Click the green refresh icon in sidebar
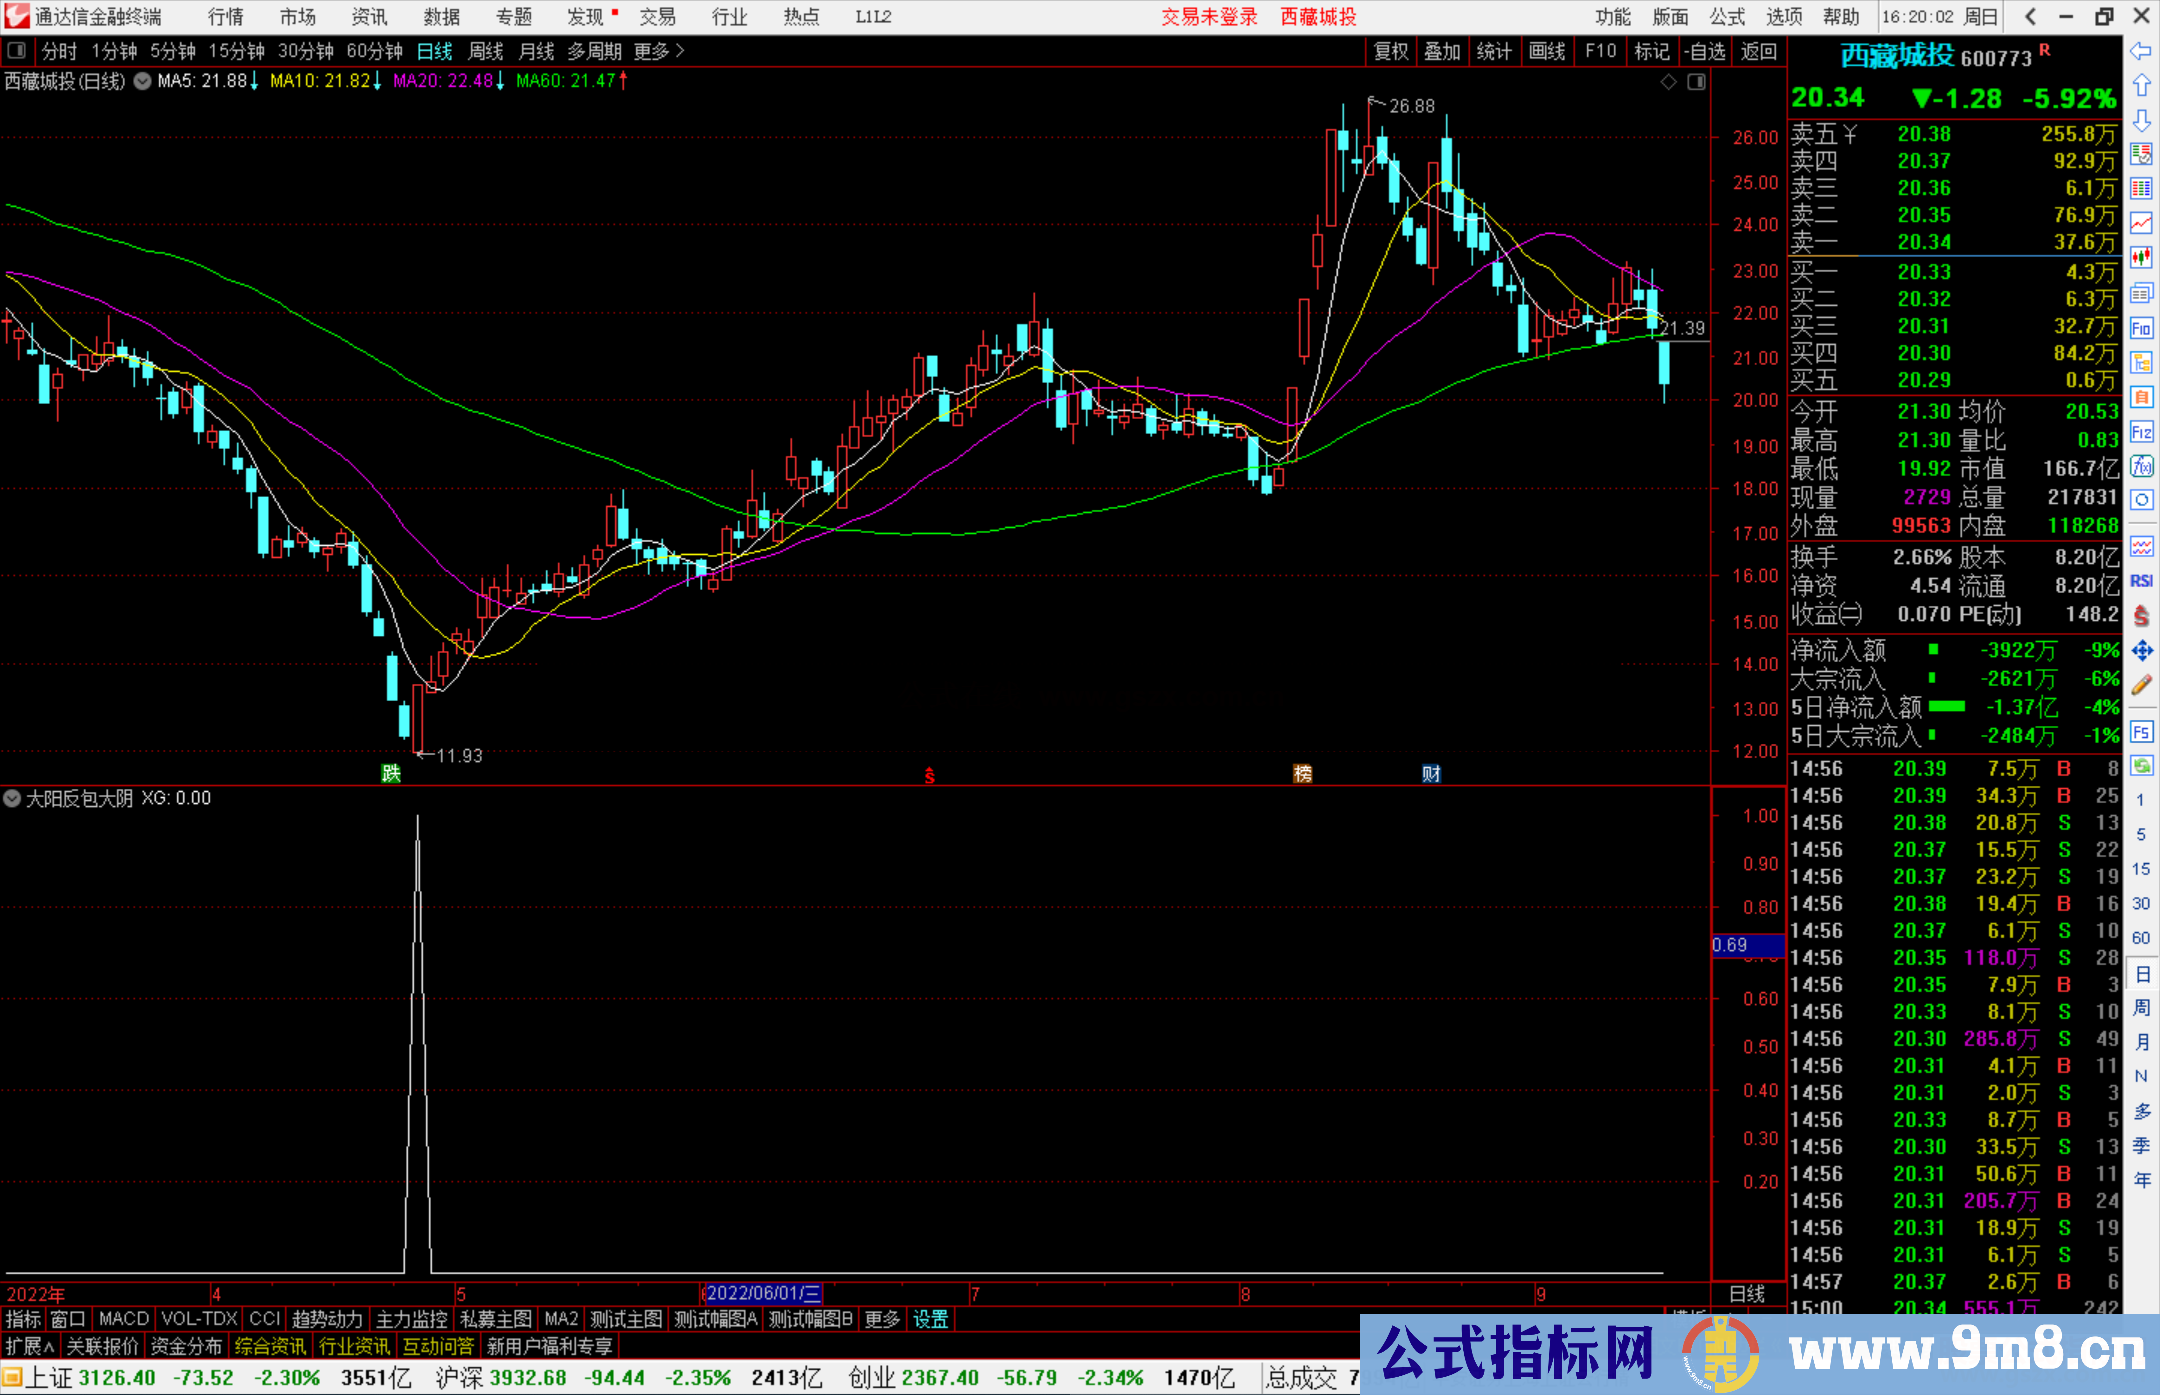 (2141, 766)
